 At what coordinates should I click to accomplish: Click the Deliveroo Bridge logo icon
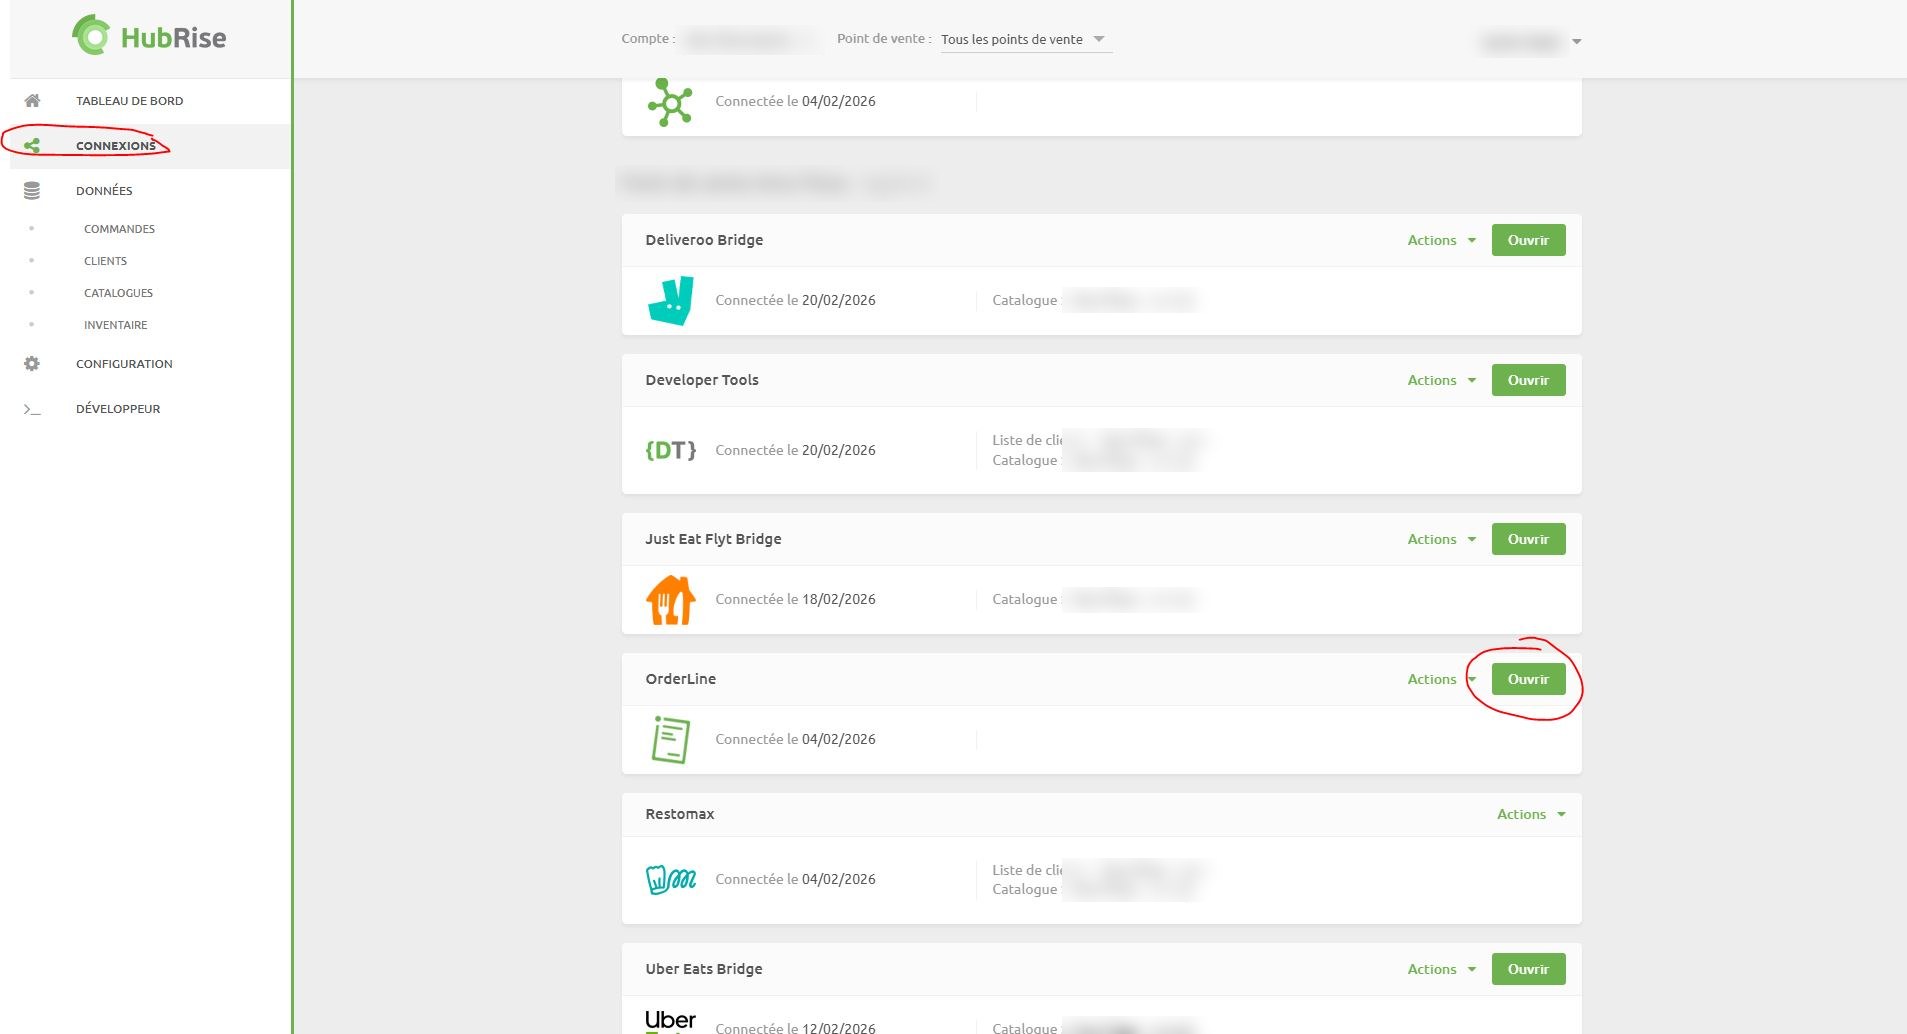(x=671, y=300)
